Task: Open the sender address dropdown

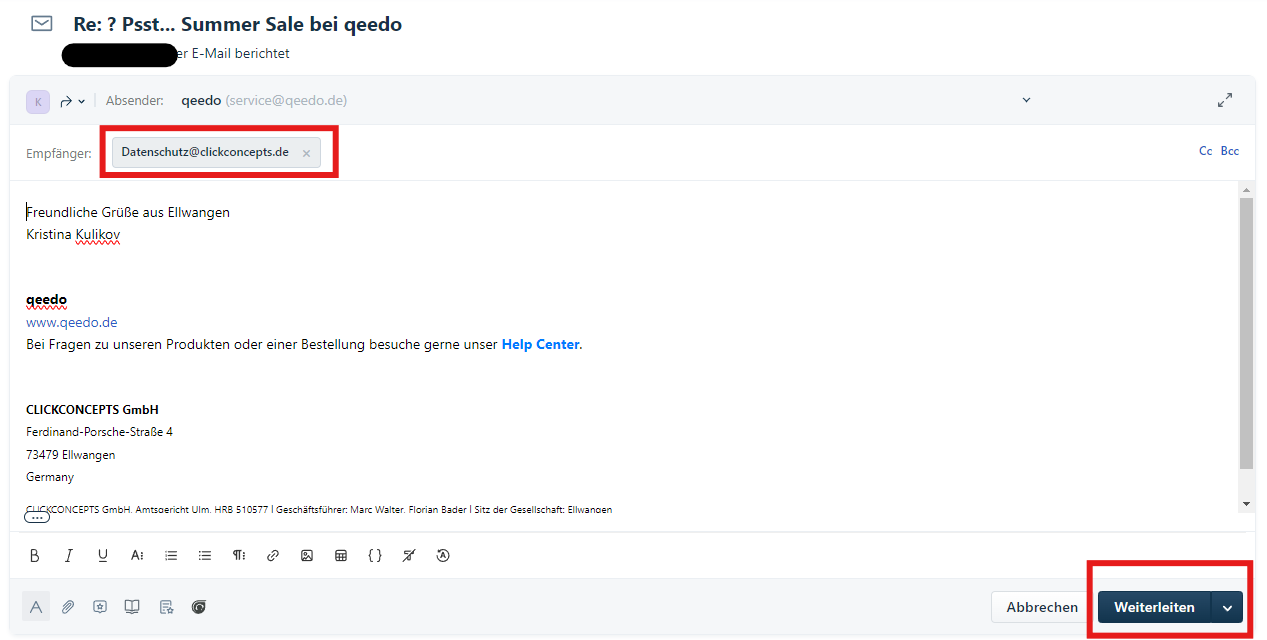Action: (1026, 100)
